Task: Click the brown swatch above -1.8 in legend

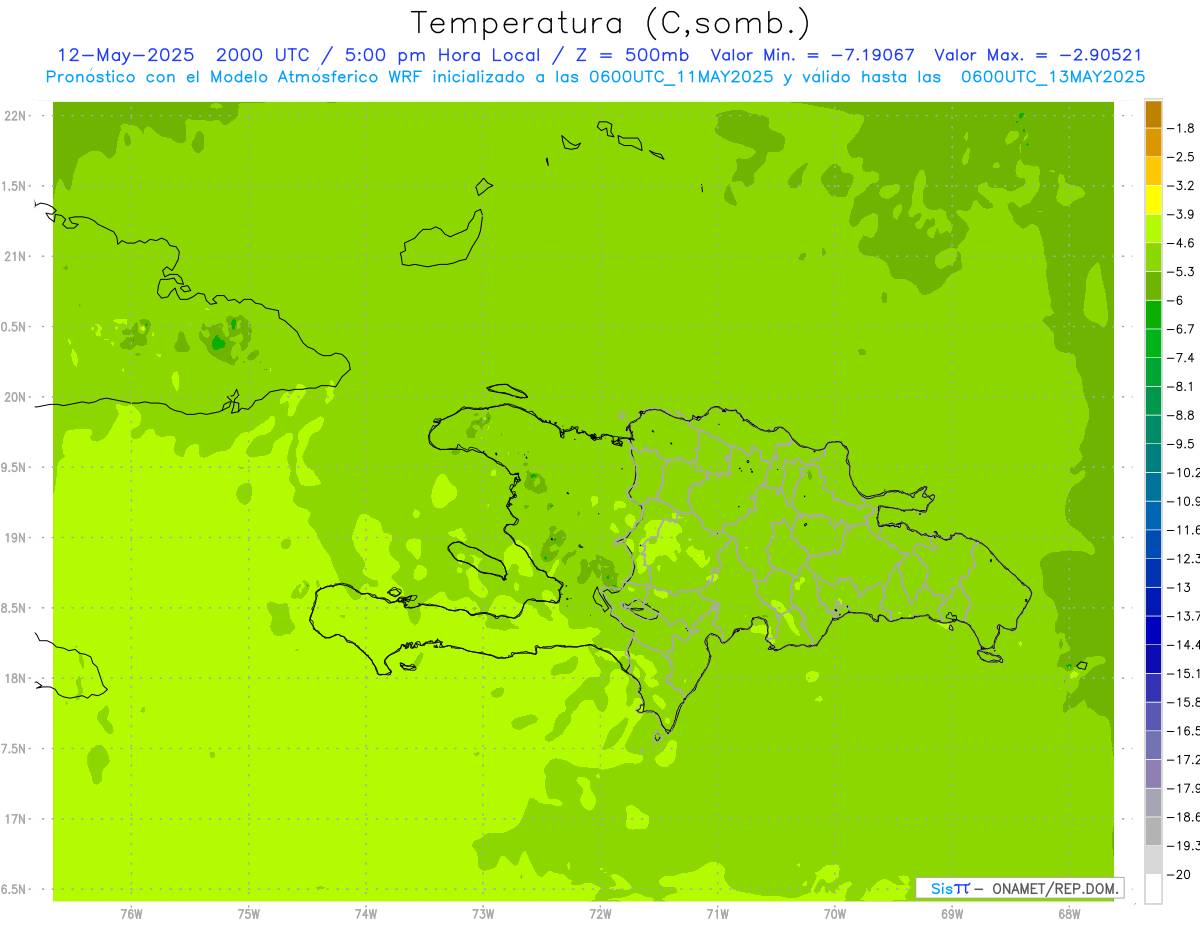Action: click(1153, 113)
